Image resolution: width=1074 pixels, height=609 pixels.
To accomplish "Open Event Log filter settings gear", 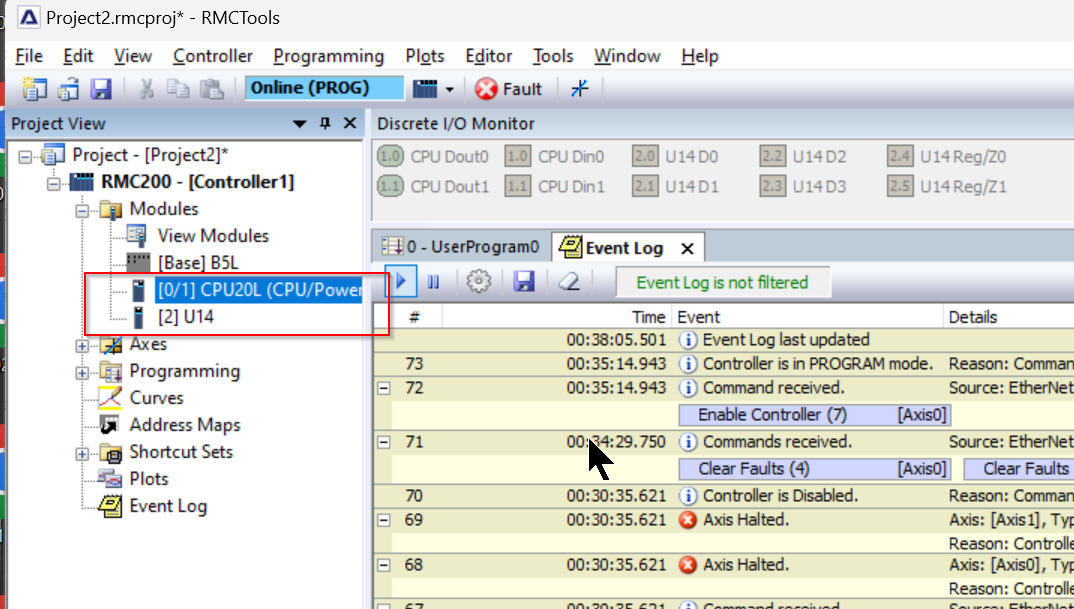I will (x=479, y=282).
